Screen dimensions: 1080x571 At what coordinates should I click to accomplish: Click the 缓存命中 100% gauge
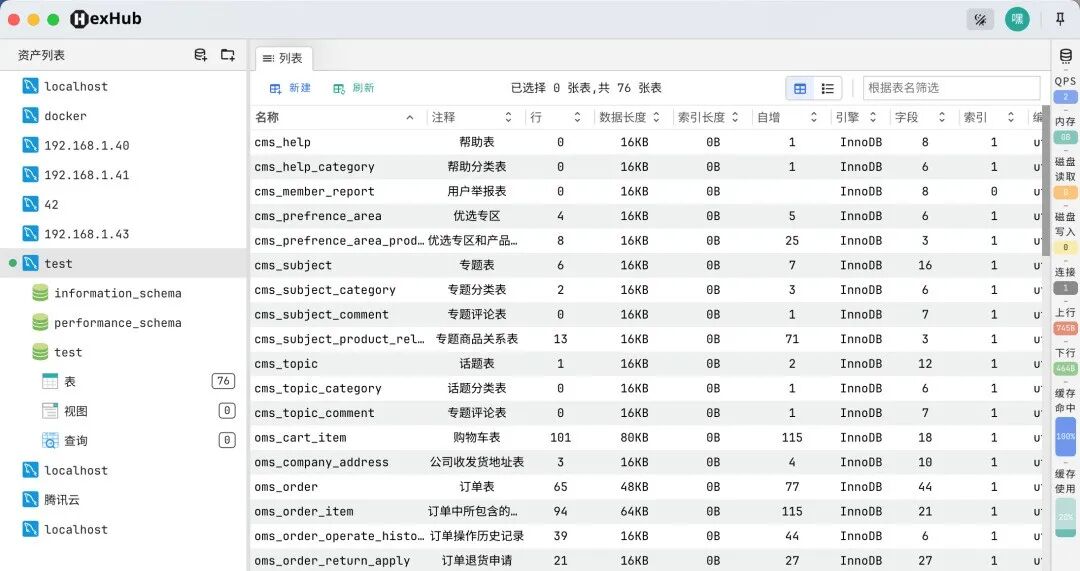pyautogui.click(x=1066, y=437)
